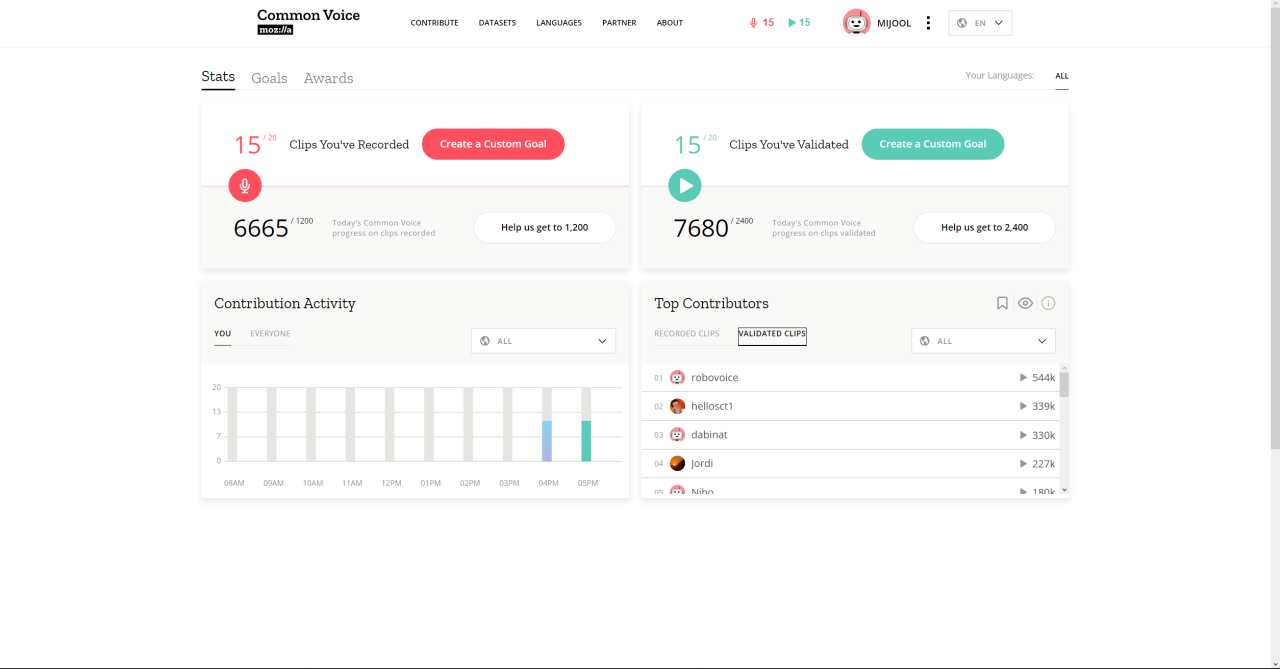The height and width of the screenshot is (669, 1280).
Task: Click the bookmark icon in Top Contributors
Action: [x=1002, y=303]
